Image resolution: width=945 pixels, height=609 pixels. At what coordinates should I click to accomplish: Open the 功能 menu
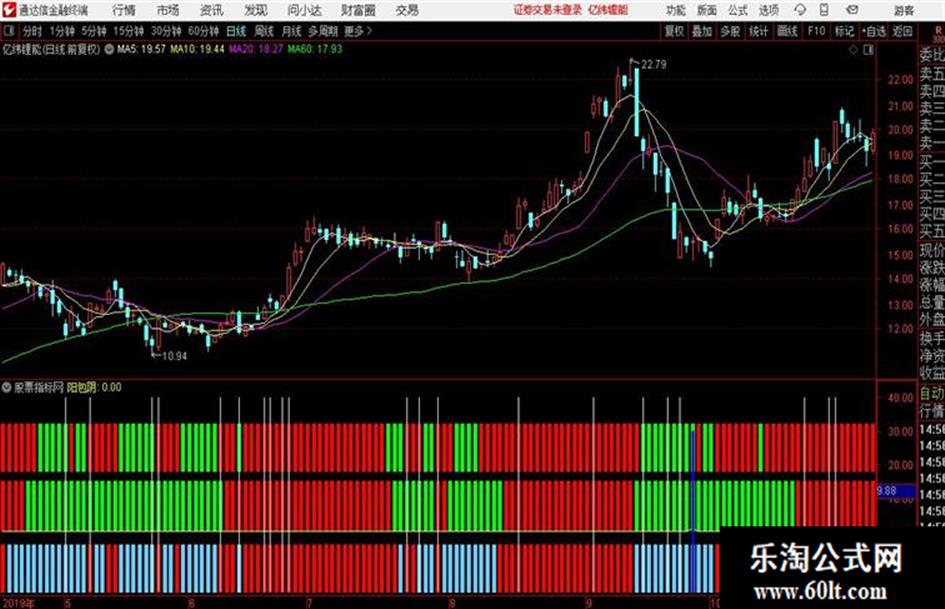(x=676, y=10)
